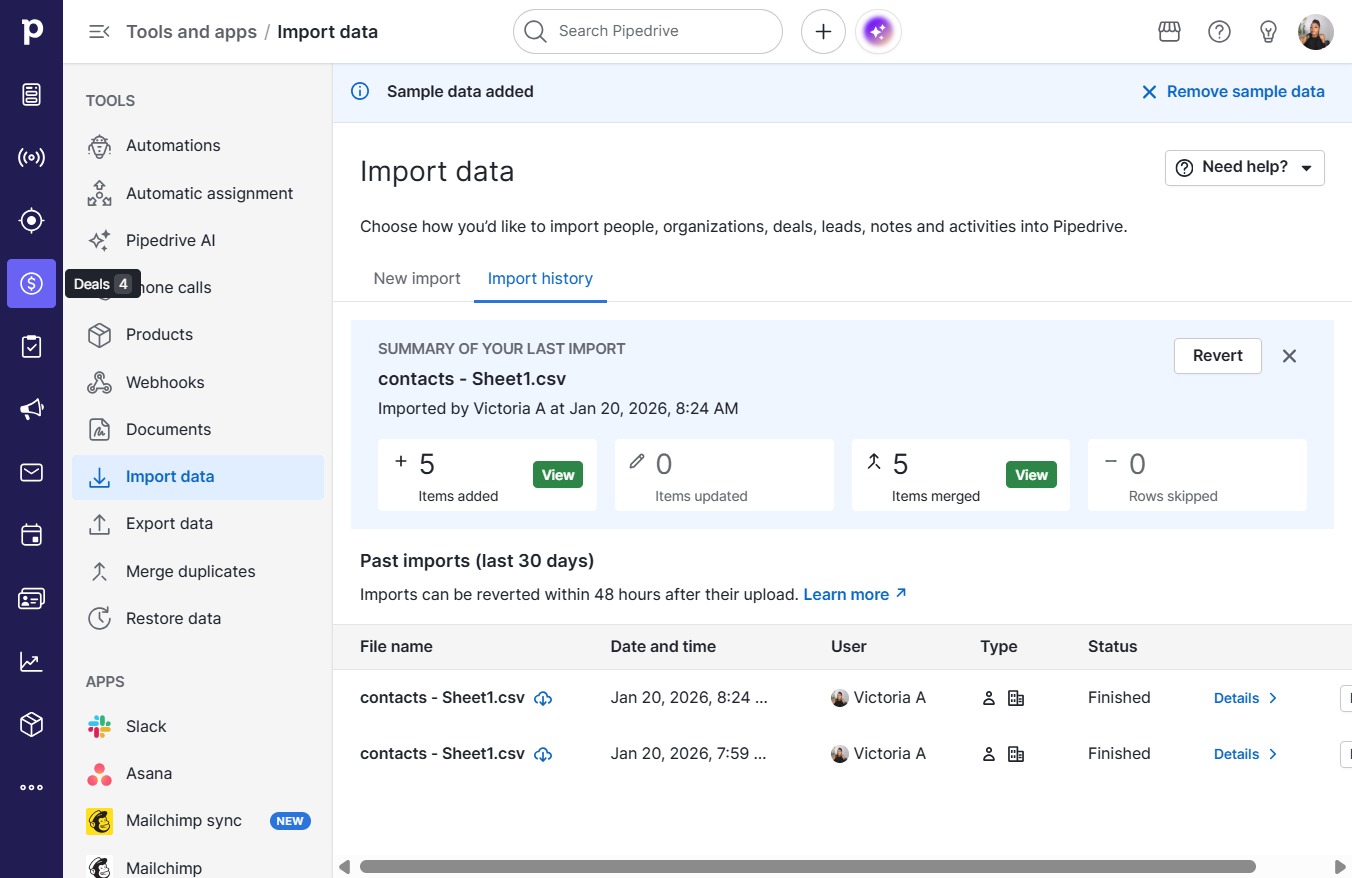Open the document list icon in the left rail
1352x878 pixels.
point(31,95)
